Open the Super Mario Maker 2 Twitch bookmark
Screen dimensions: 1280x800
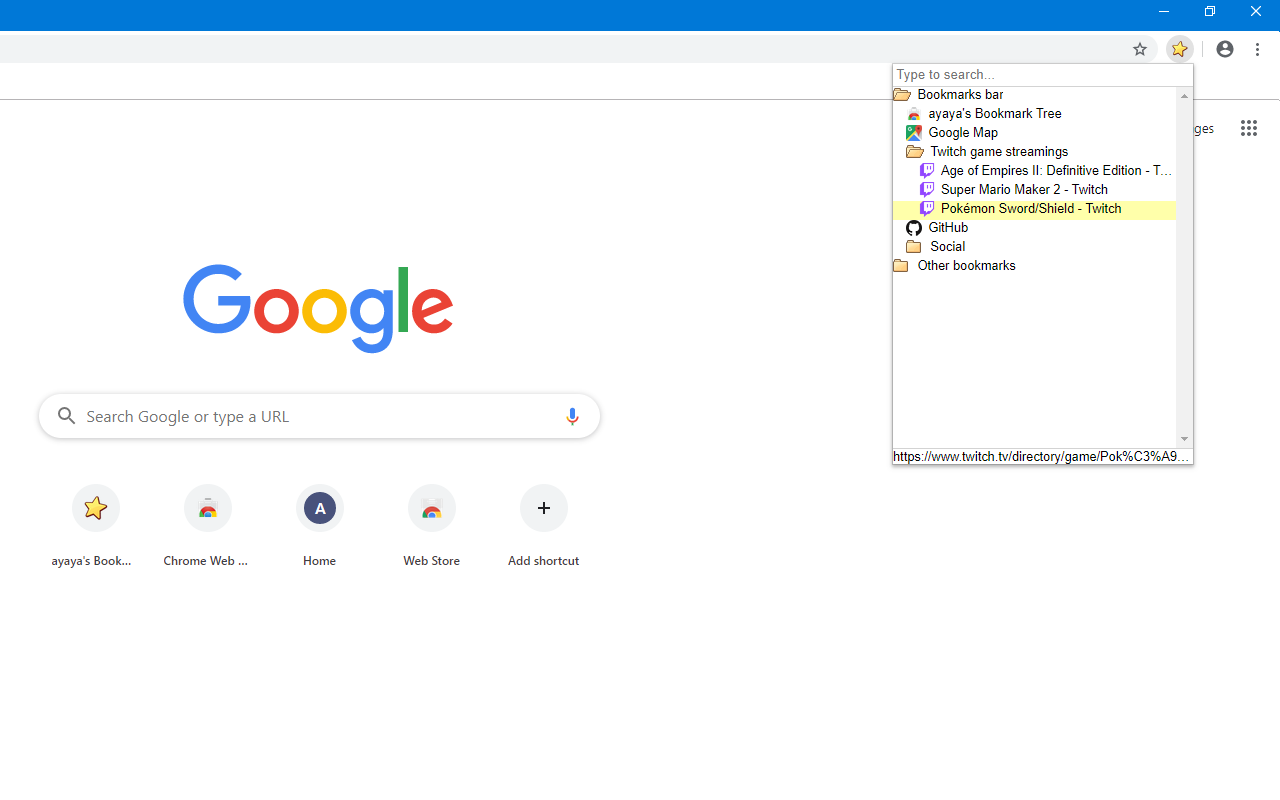1023,189
